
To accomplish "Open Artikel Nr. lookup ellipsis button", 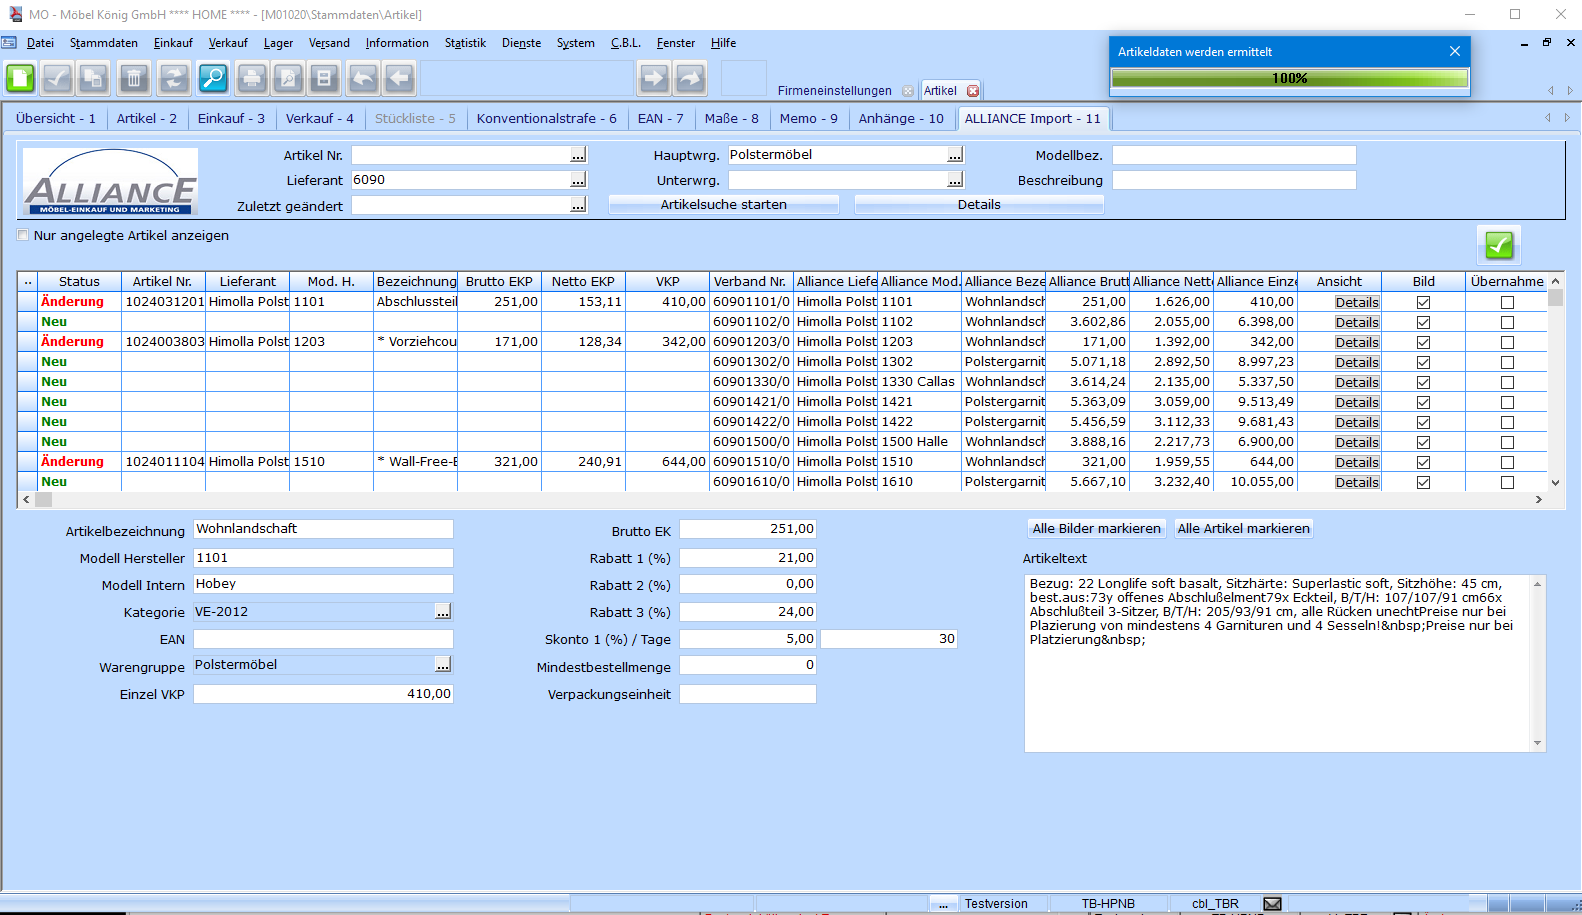I will [x=578, y=155].
